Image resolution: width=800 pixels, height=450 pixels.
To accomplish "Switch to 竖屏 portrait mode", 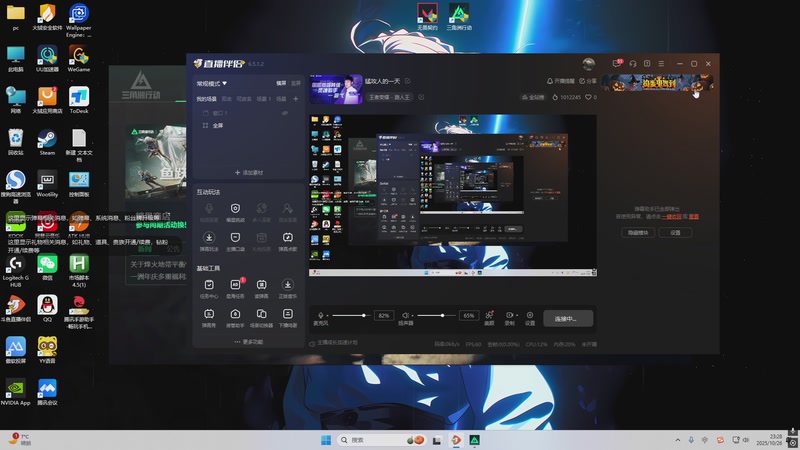I will [296, 83].
